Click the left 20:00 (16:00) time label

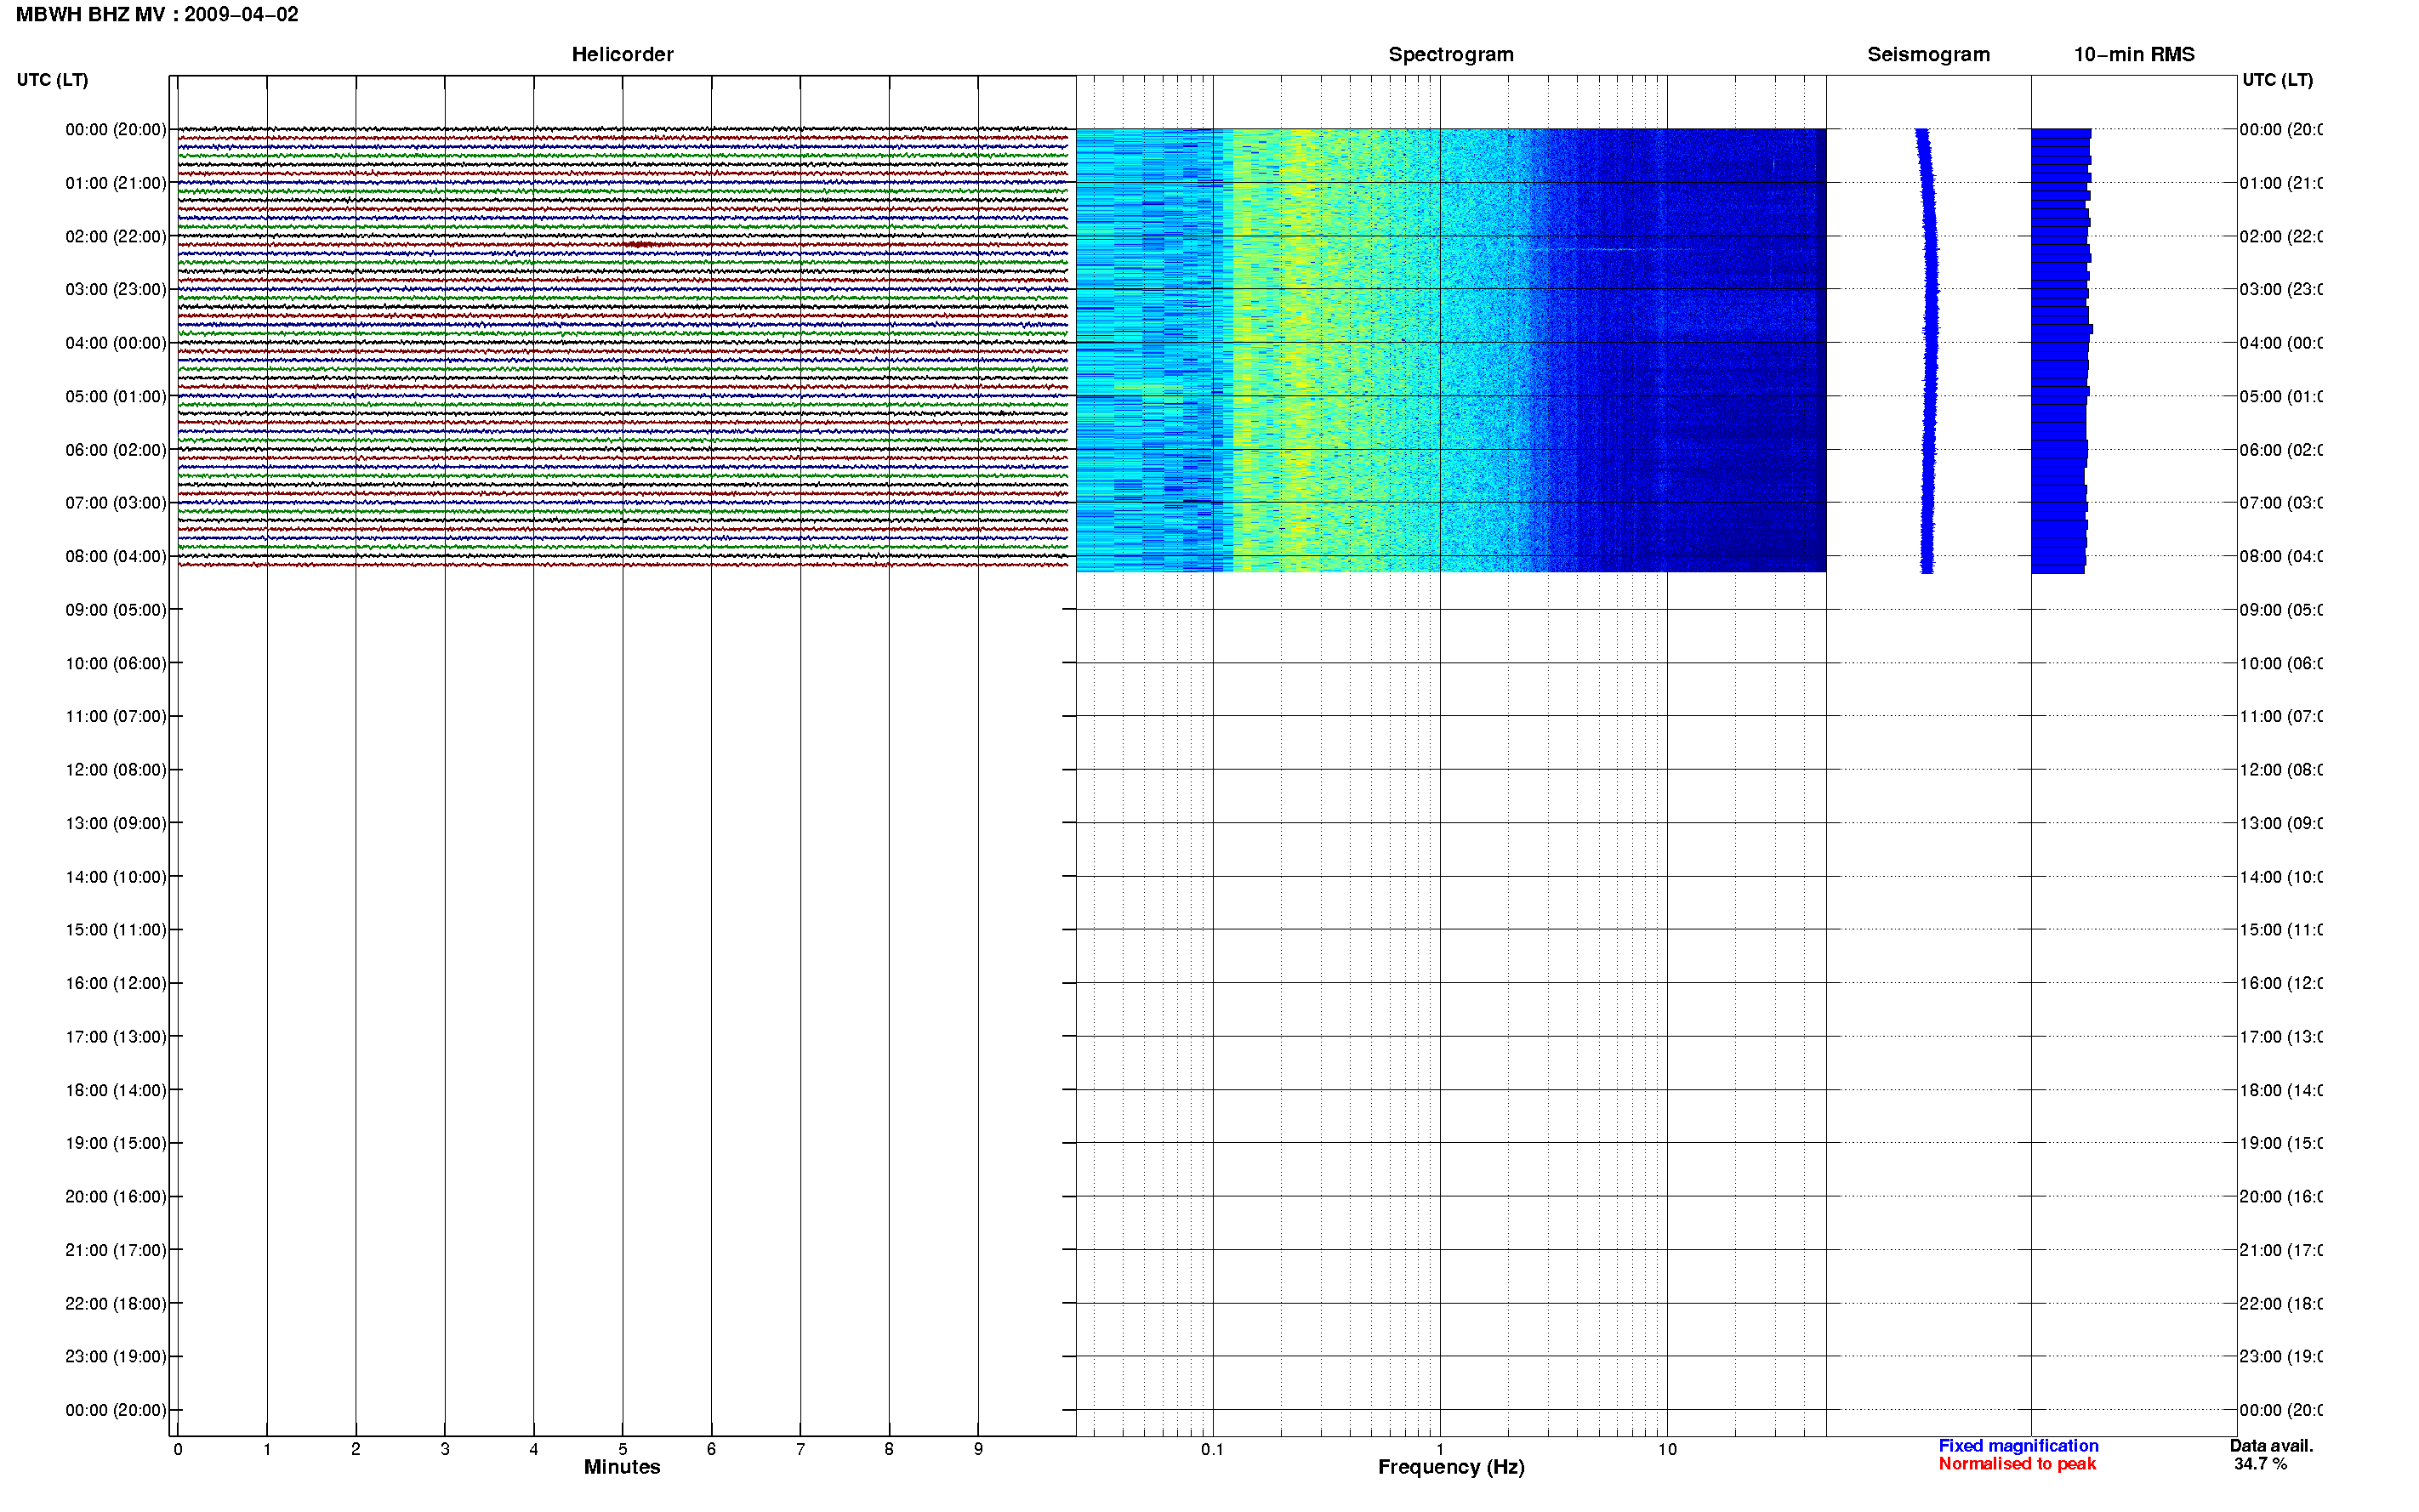point(116,1197)
